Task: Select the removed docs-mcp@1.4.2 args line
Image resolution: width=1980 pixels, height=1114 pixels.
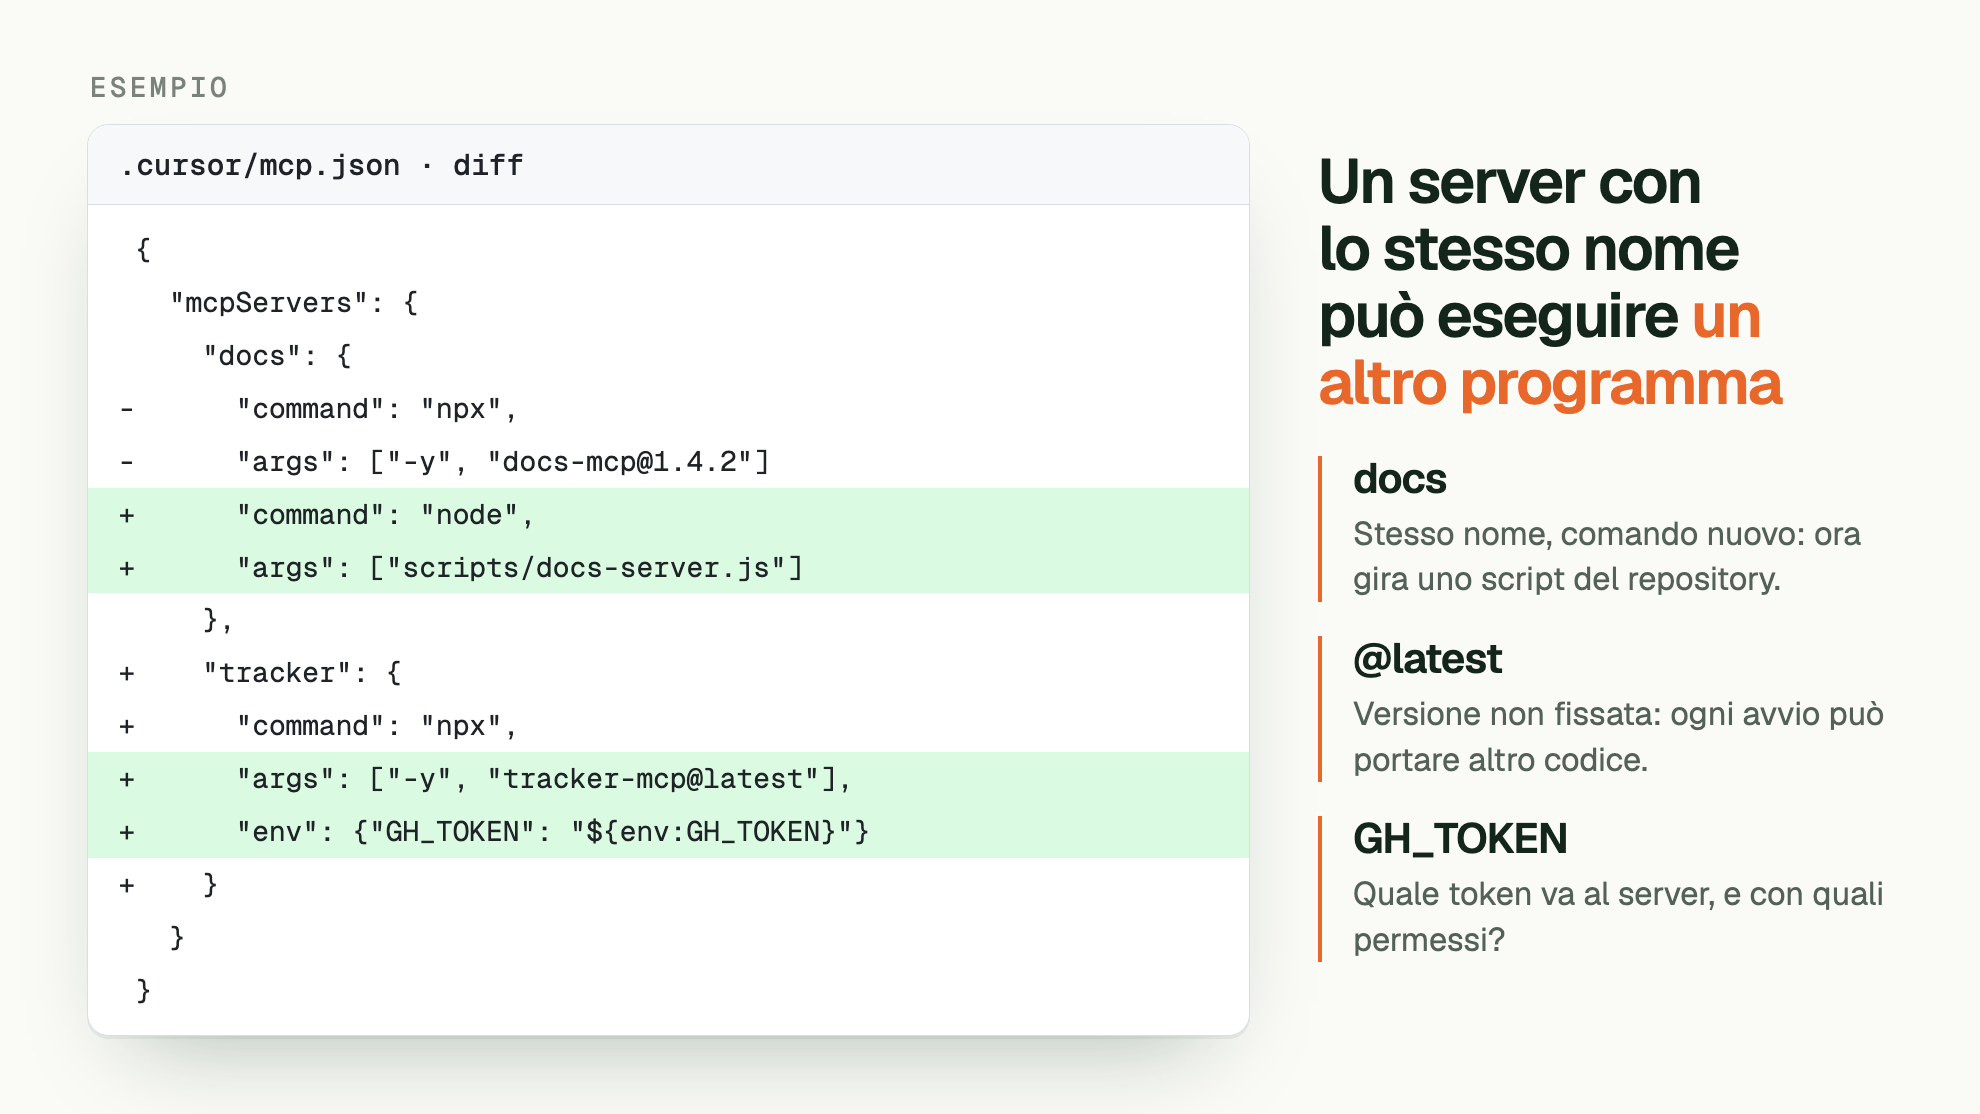Action: 668,462
